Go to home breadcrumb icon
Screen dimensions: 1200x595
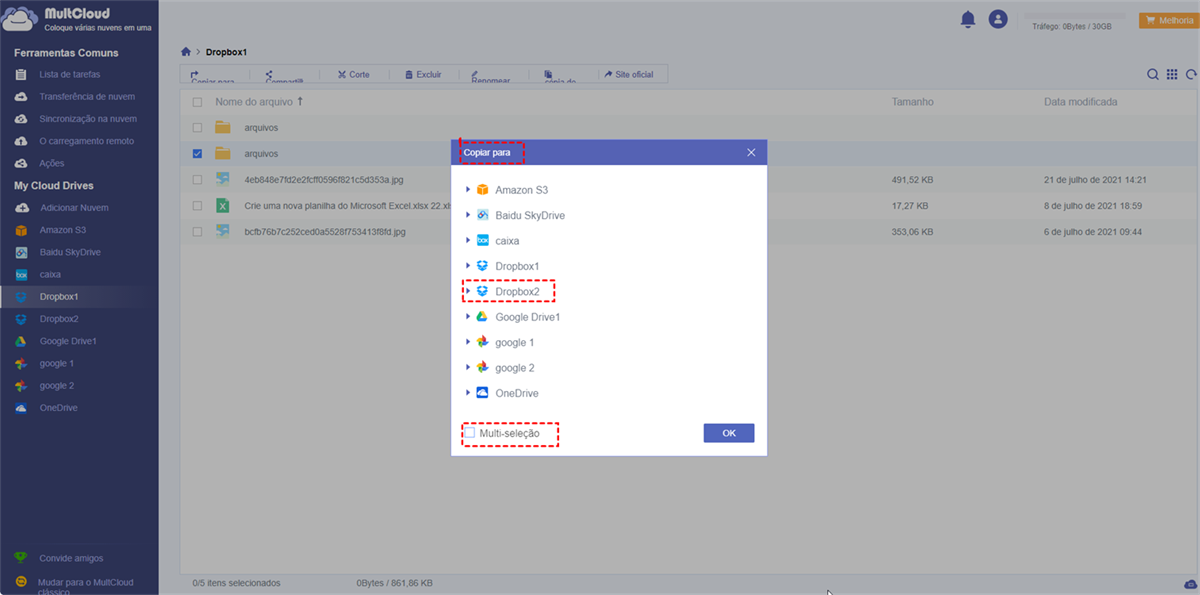point(186,51)
